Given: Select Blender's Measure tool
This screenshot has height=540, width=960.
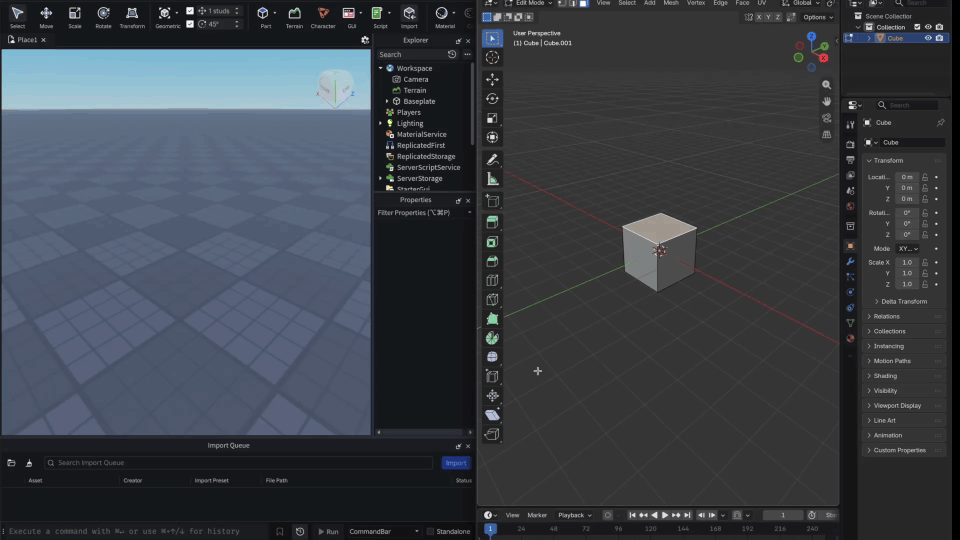Looking at the screenshot, I should coord(492,179).
